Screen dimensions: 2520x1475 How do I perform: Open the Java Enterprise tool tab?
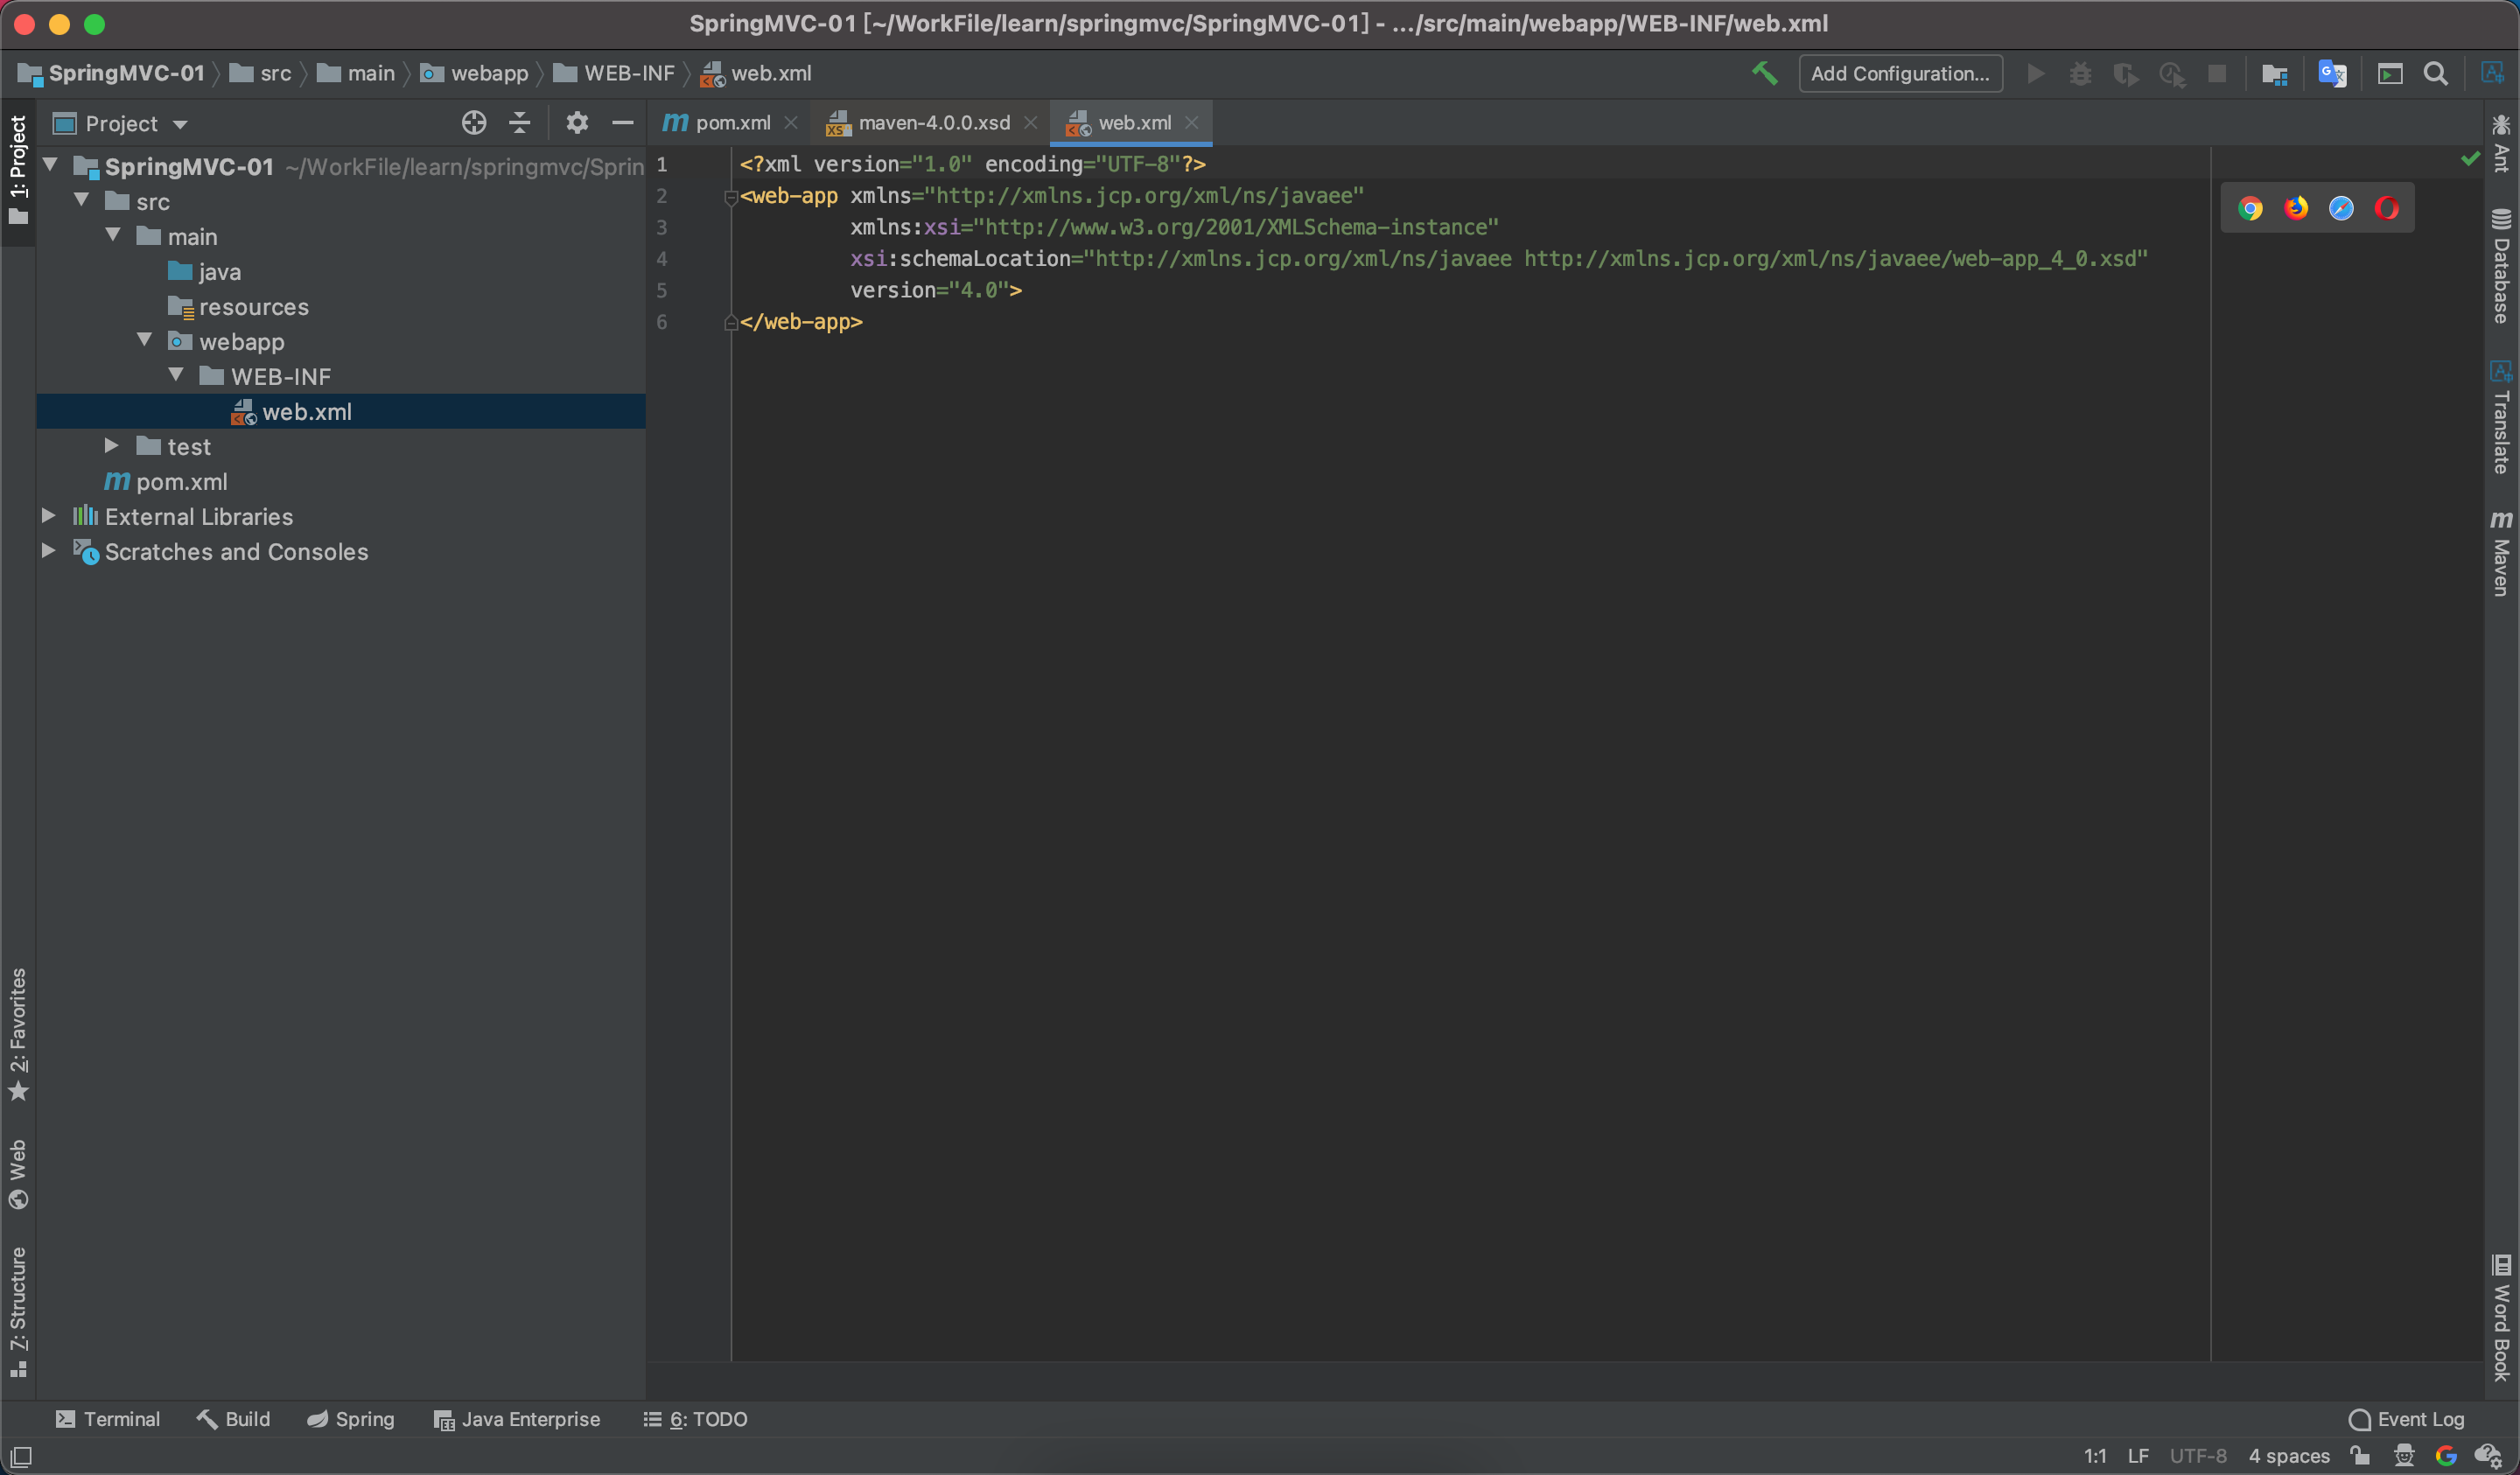(517, 1419)
